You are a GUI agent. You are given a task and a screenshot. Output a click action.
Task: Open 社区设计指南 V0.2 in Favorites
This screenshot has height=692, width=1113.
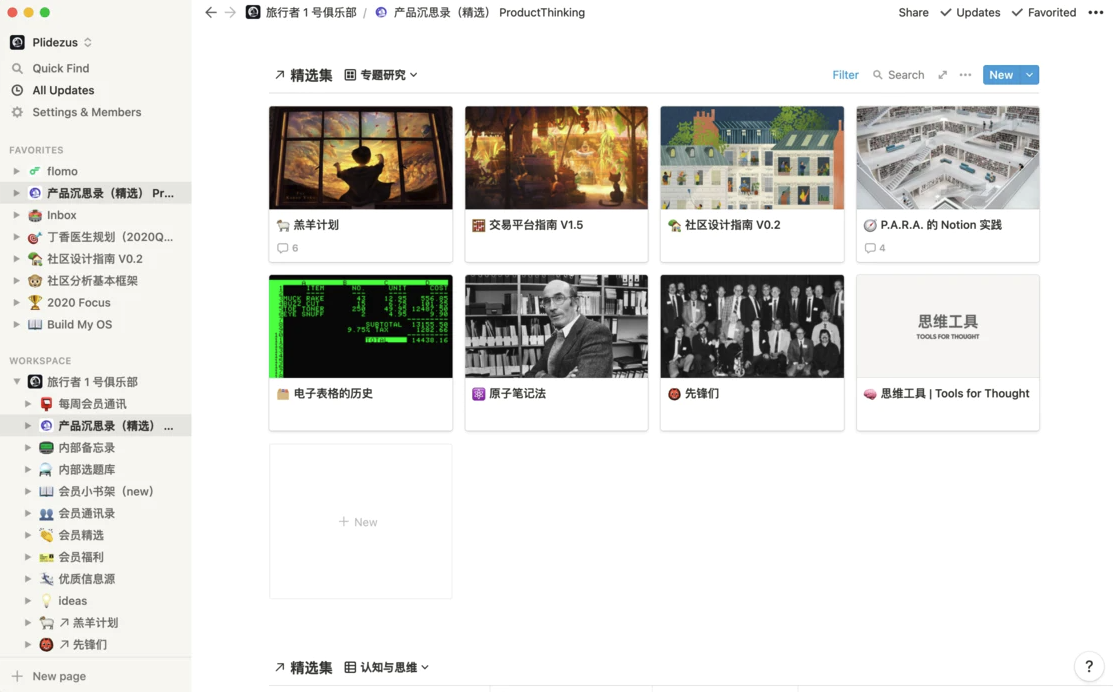pyautogui.click(x=94, y=259)
